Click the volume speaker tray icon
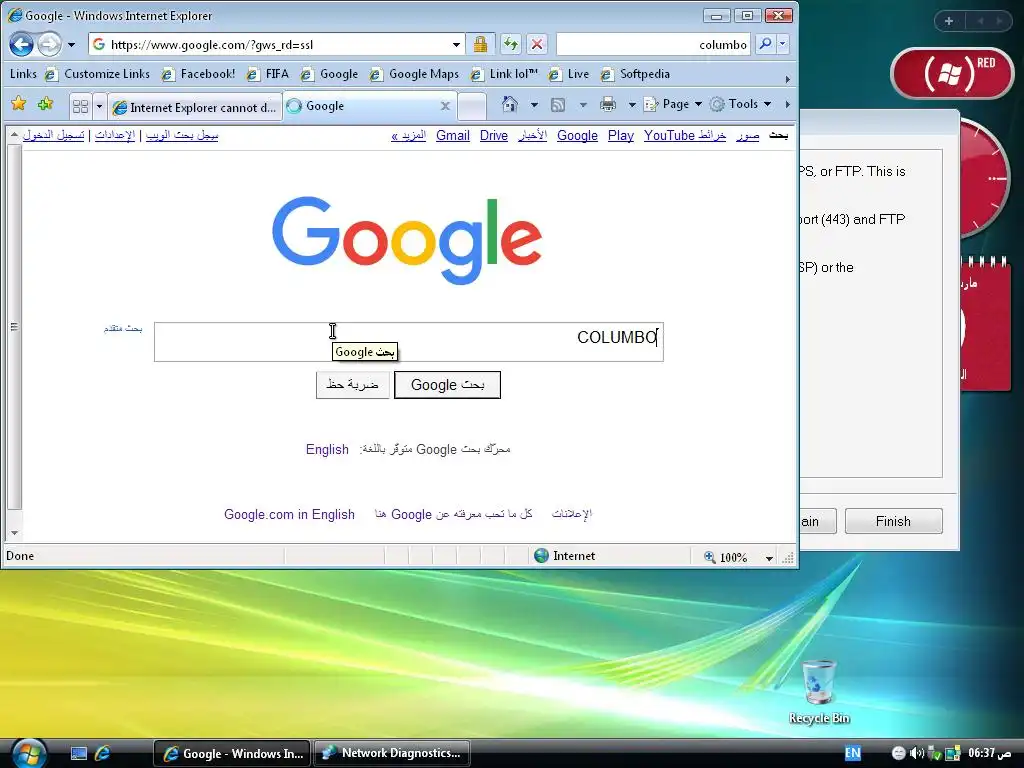Viewport: 1024px width, 768px height. coord(917,753)
